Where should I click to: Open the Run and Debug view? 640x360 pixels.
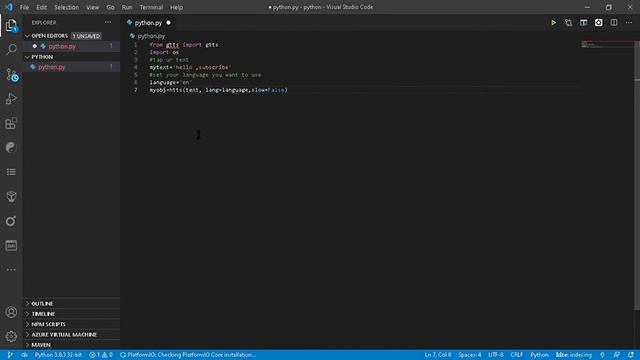pyautogui.click(x=11, y=99)
